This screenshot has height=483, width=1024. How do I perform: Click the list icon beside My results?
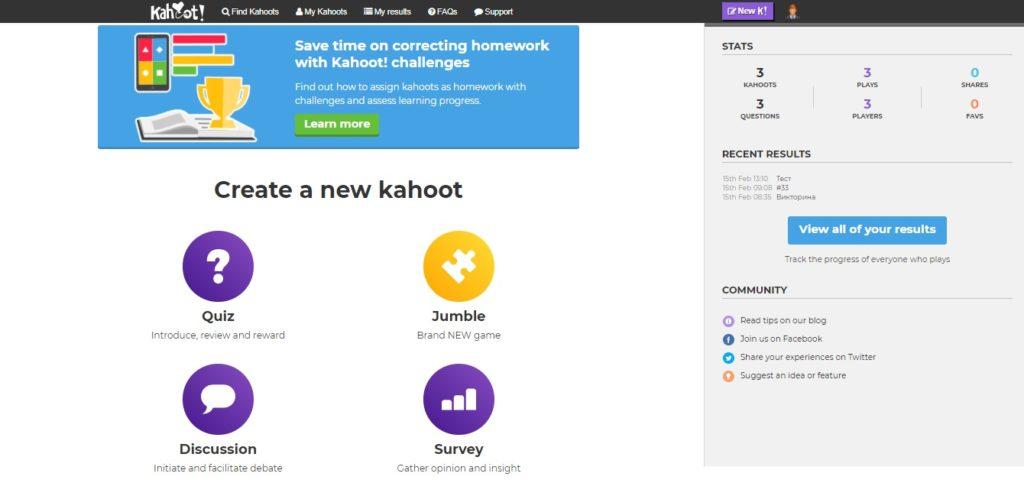(368, 12)
